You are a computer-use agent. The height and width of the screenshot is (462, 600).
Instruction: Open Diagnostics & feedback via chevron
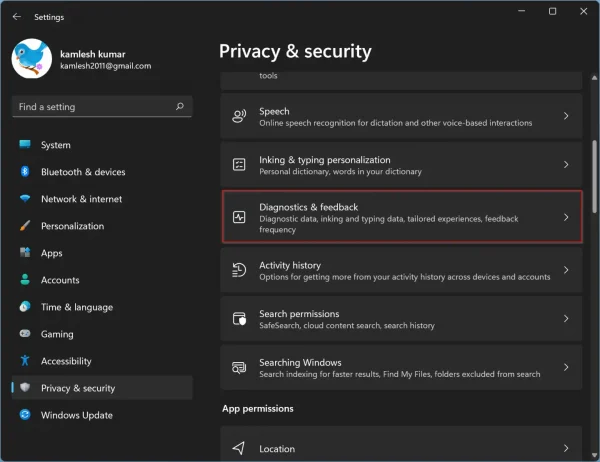(566, 217)
